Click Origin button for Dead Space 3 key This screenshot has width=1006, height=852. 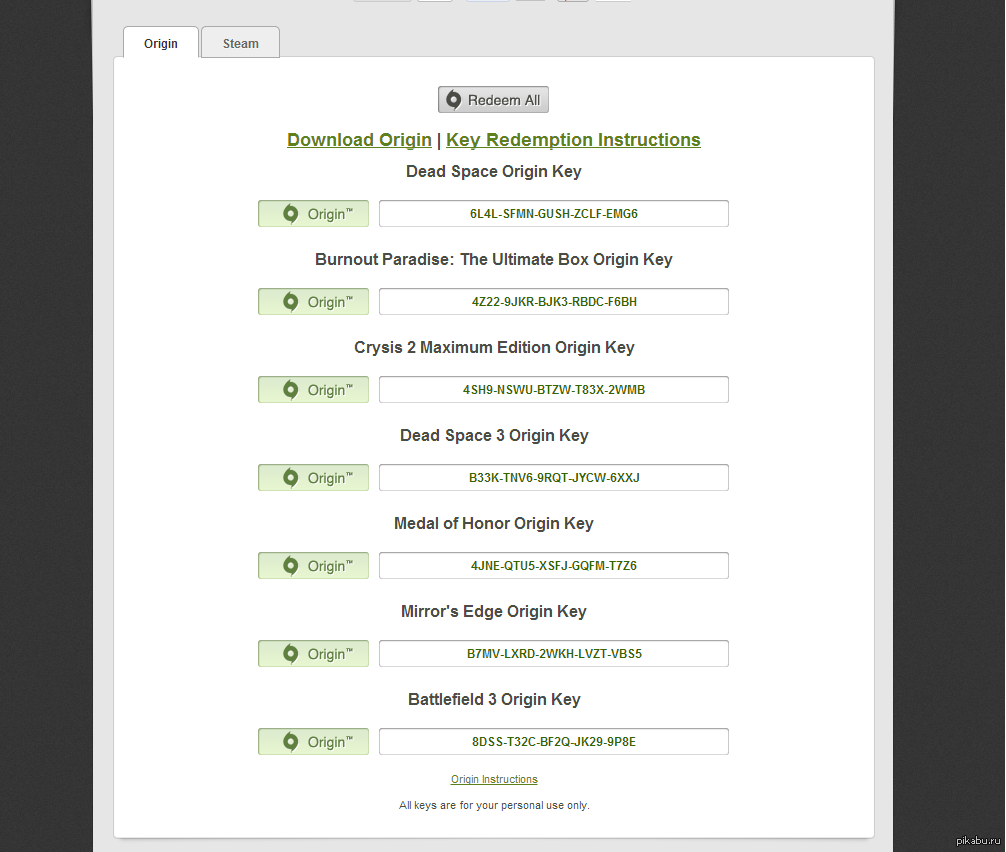click(313, 478)
